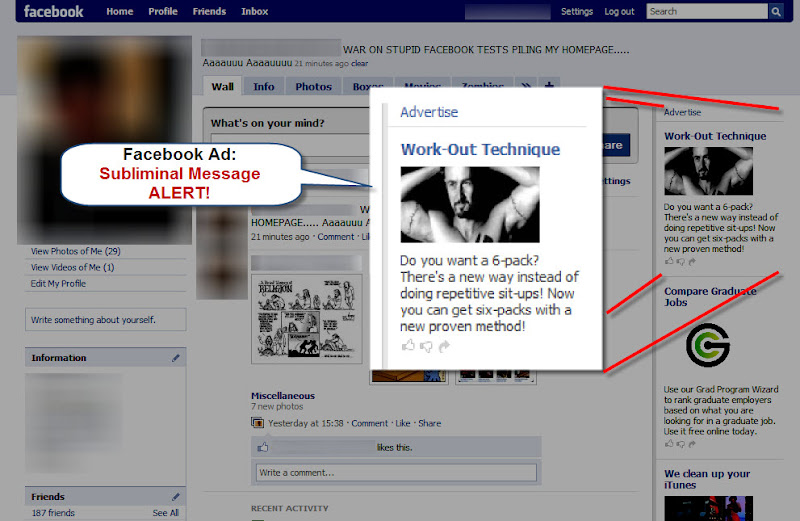Add a new tab with plus button
This screenshot has height=521, width=800.
[x=549, y=85]
